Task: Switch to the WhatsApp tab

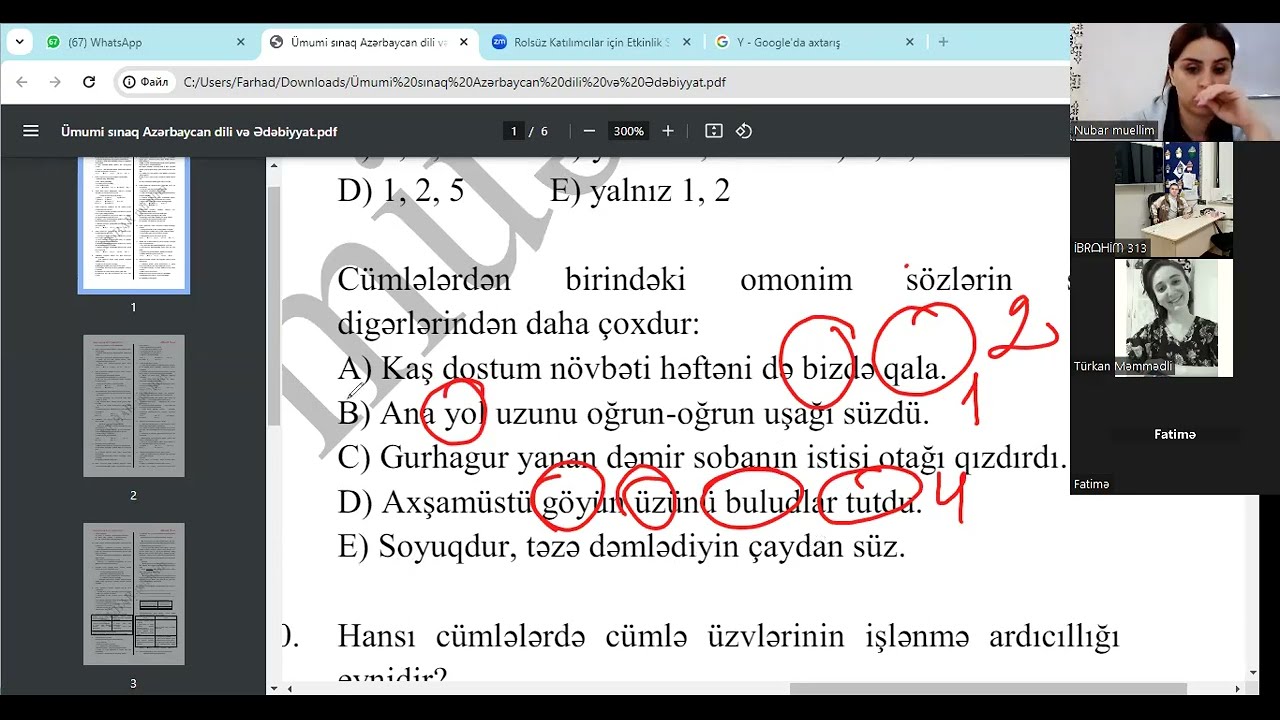Action: (x=146, y=42)
